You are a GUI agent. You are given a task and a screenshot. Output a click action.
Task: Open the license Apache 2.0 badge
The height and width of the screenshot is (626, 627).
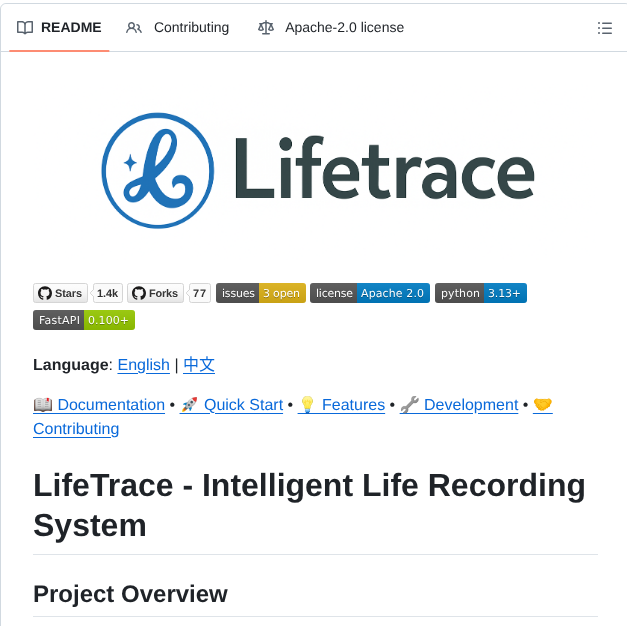[370, 293]
